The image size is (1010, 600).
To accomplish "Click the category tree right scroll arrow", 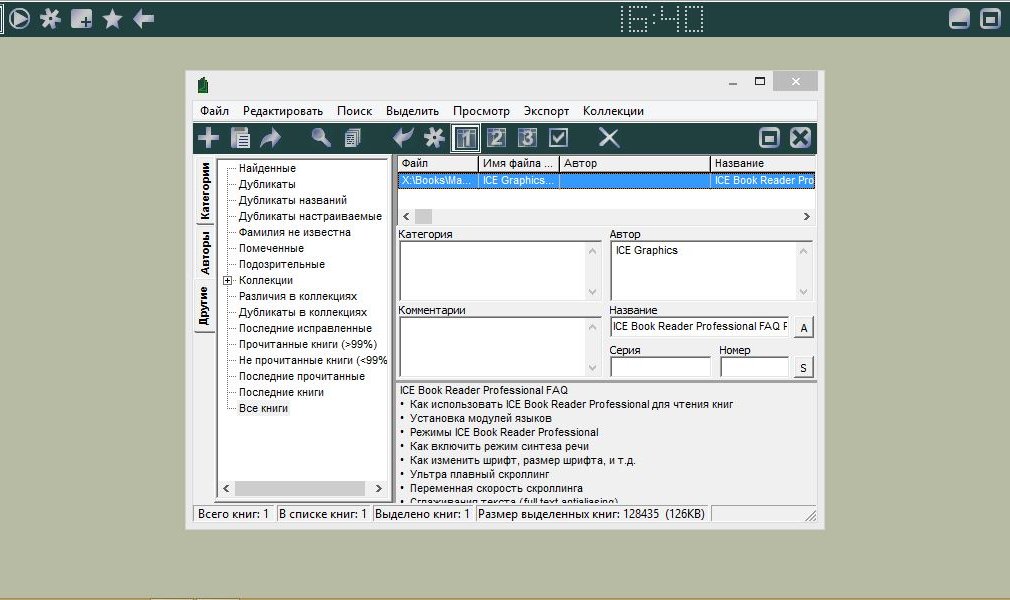I will [379, 489].
